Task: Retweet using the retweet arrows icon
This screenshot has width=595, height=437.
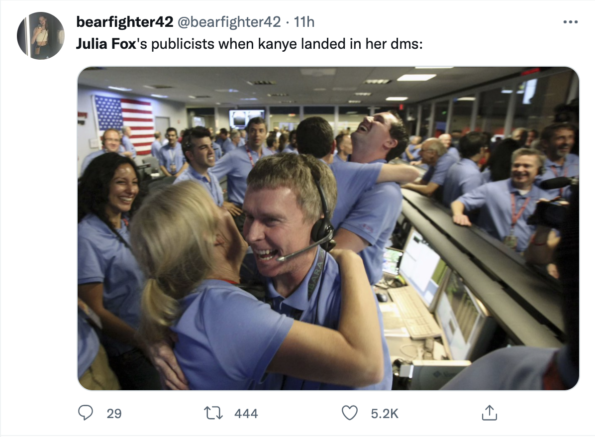Action: [x=213, y=413]
